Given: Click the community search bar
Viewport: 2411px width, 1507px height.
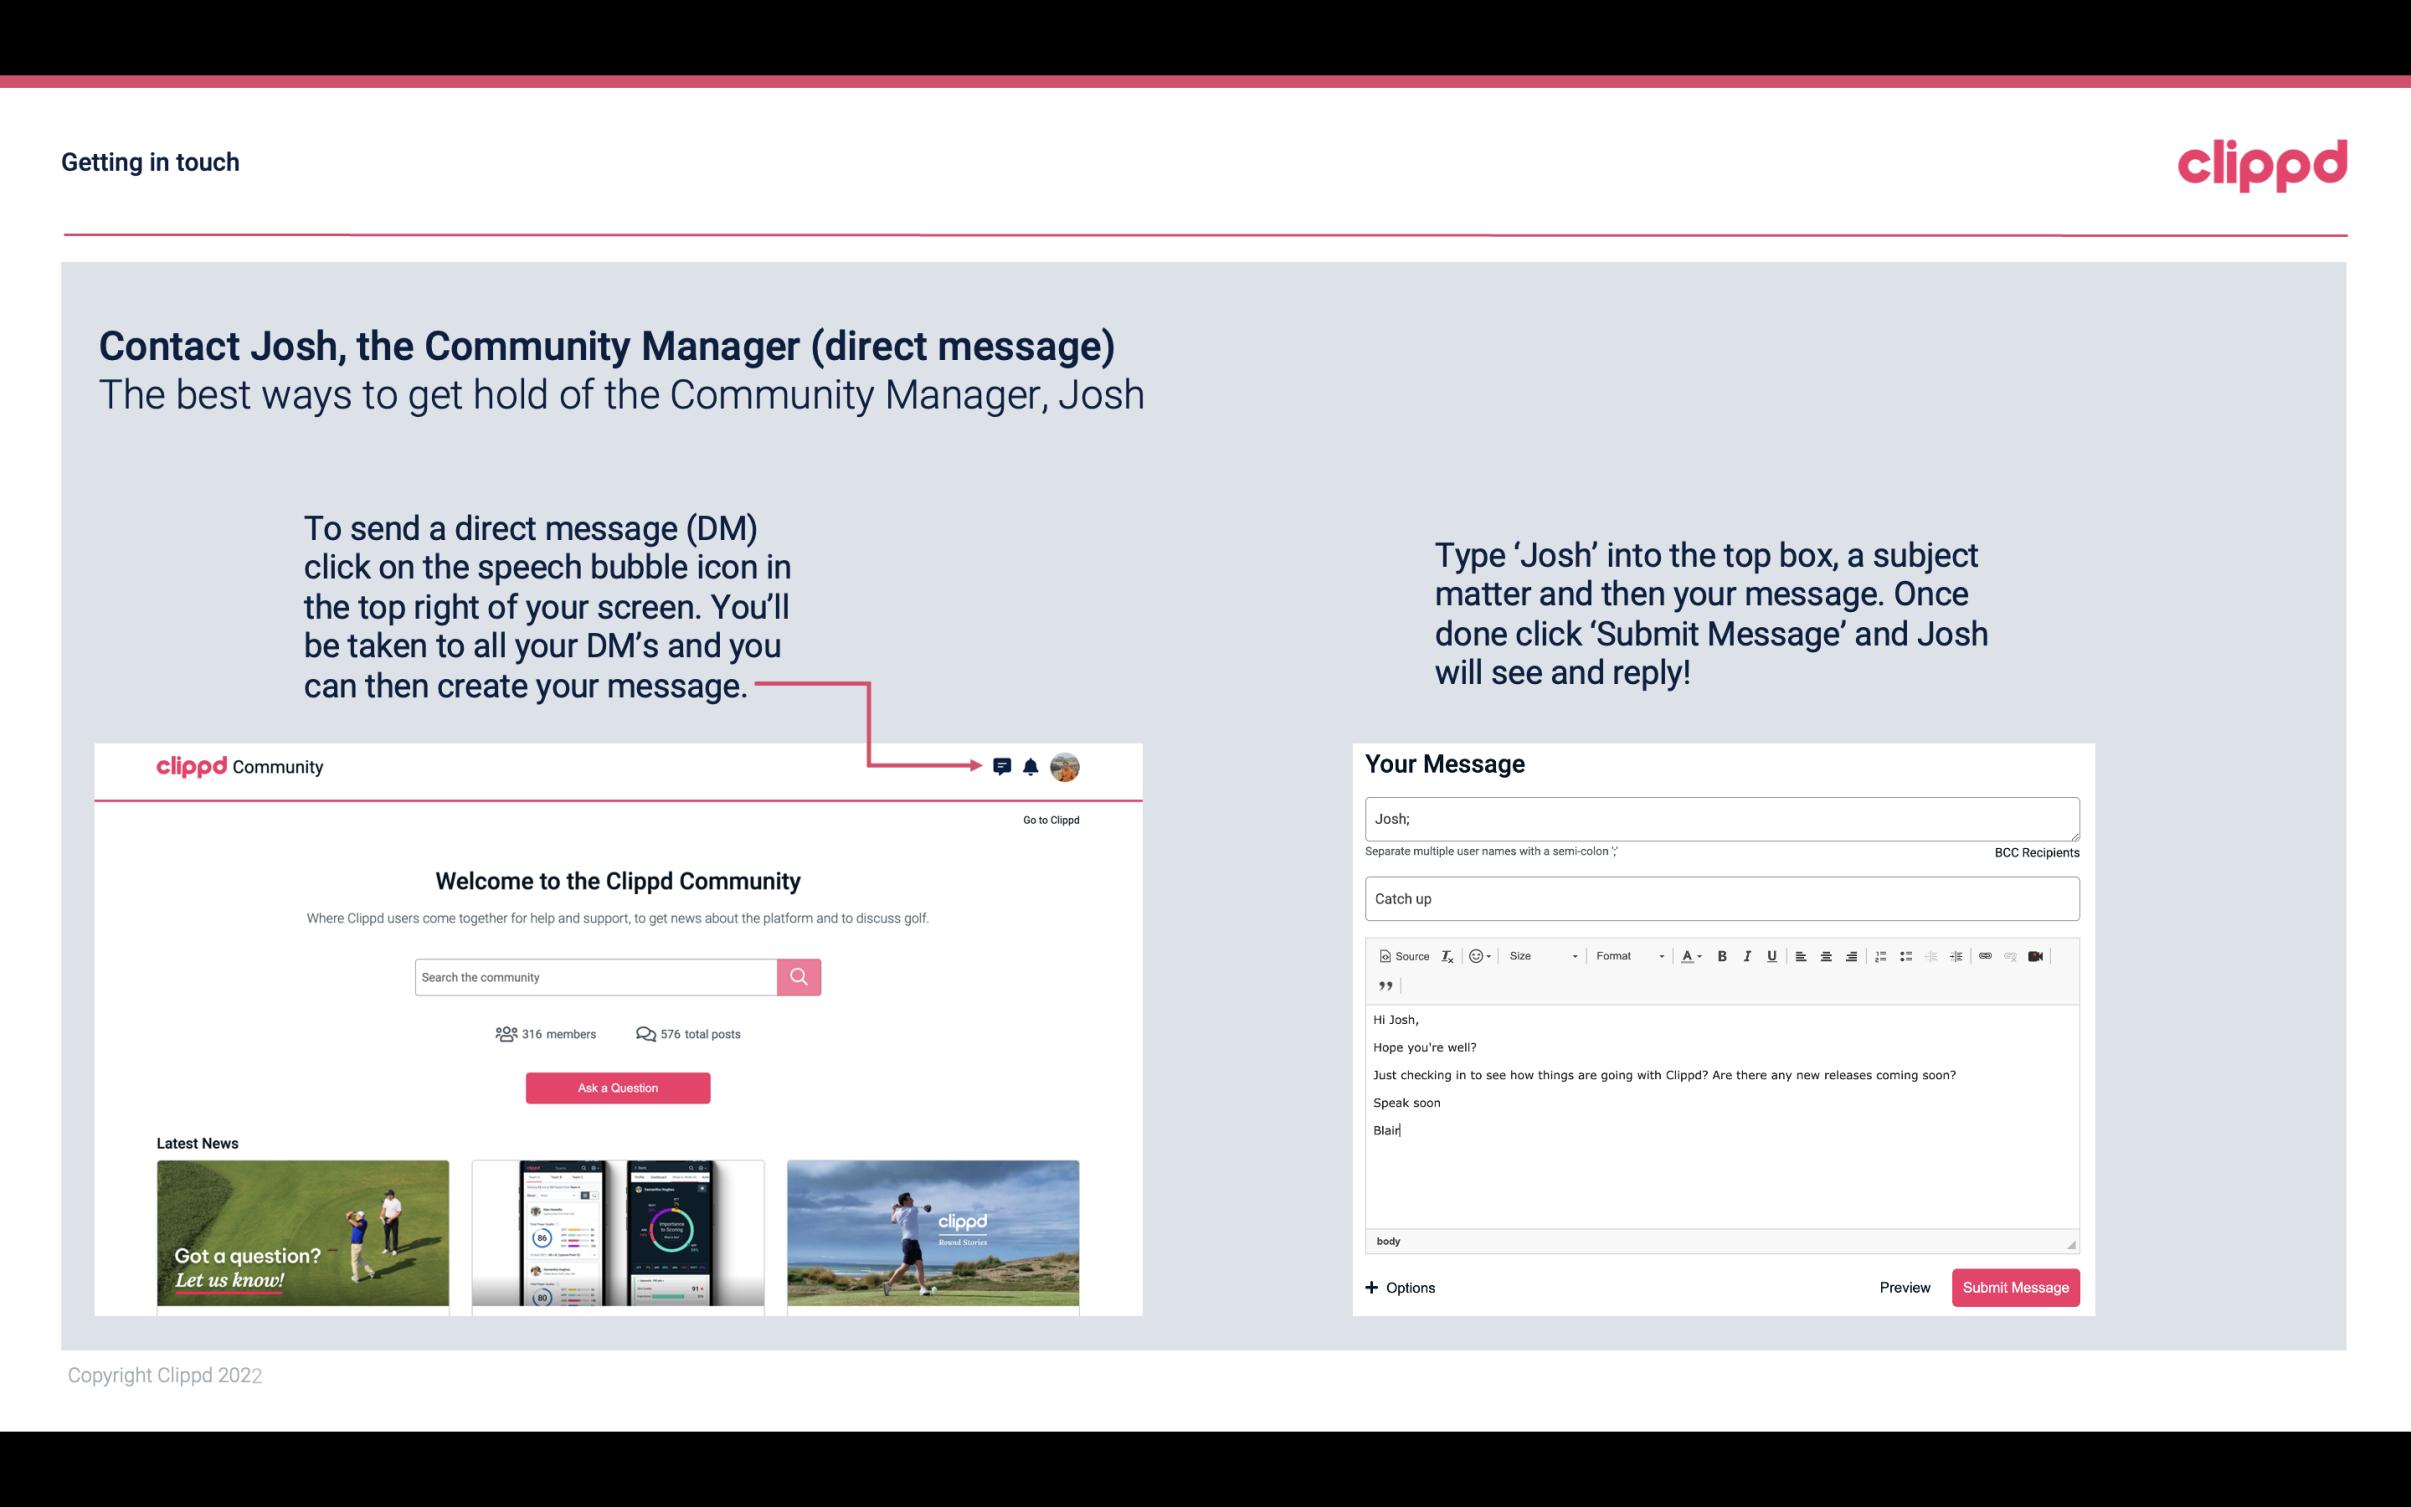Looking at the screenshot, I should 595,976.
